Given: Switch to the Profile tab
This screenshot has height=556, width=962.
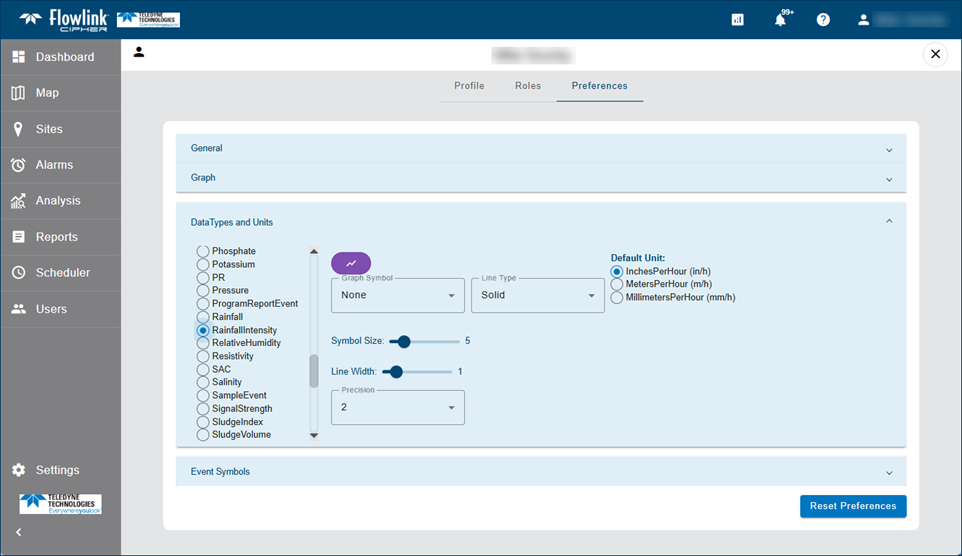Looking at the screenshot, I should [469, 86].
